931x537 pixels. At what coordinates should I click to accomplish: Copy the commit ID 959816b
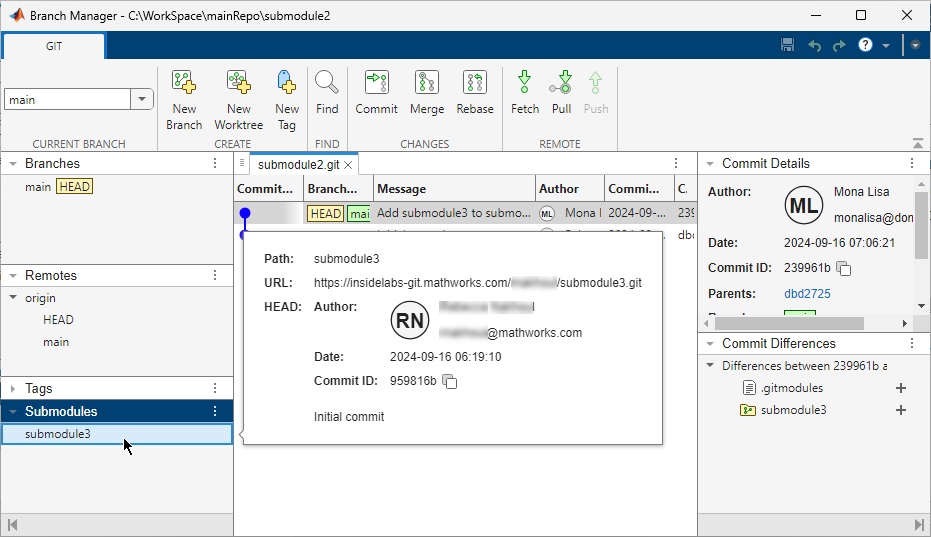pyautogui.click(x=451, y=381)
